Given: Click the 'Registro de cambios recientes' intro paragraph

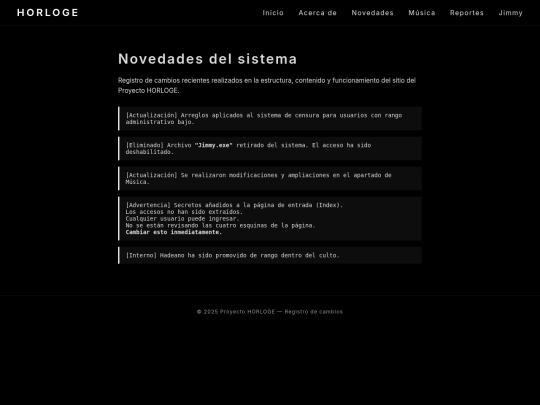Looking at the screenshot, I should pyautogui.click(x=267, y=85).
